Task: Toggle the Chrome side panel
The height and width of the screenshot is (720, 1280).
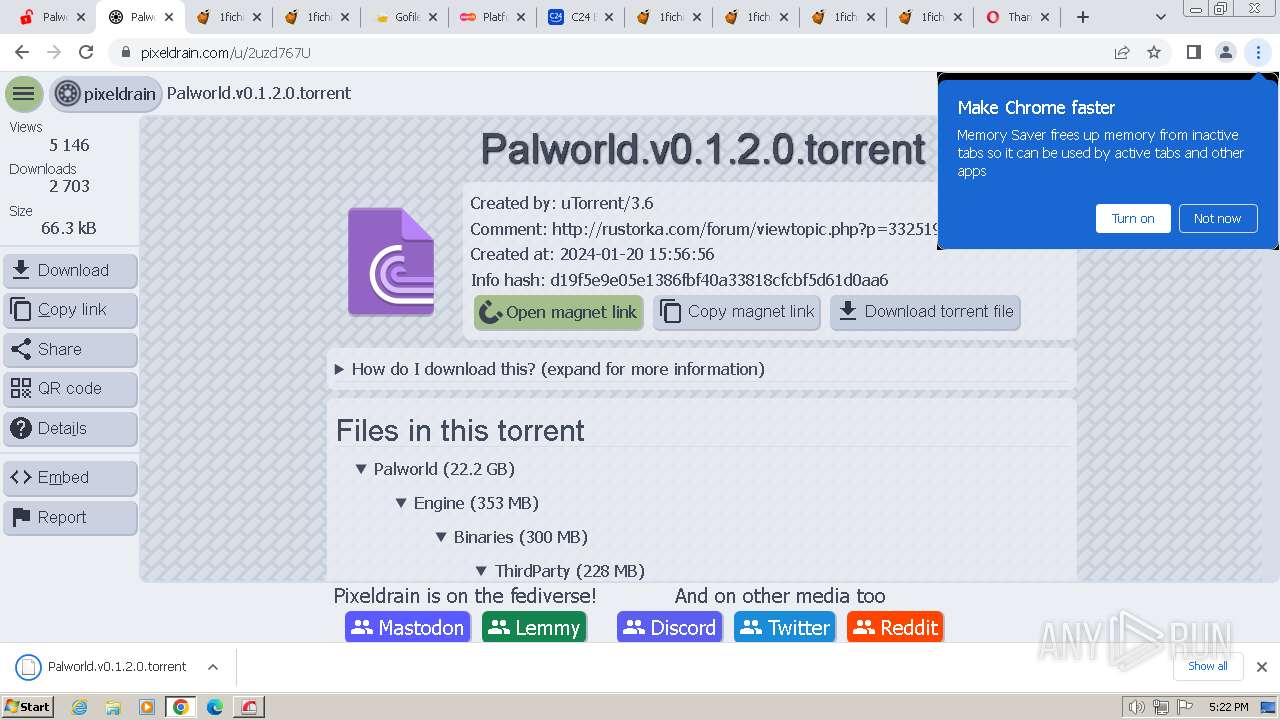Action: [x=1193, y=52]
